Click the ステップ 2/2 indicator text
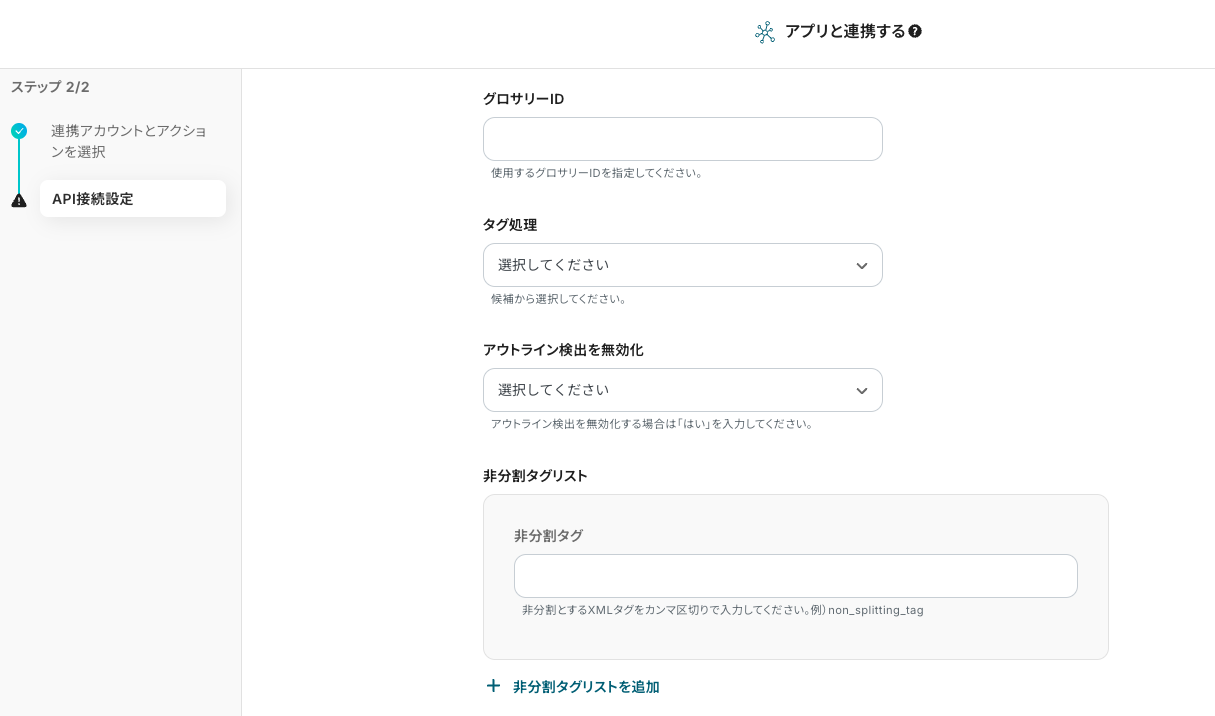Screen dimensions: 1215x716 pyautogui.click(x=50, y=87)
